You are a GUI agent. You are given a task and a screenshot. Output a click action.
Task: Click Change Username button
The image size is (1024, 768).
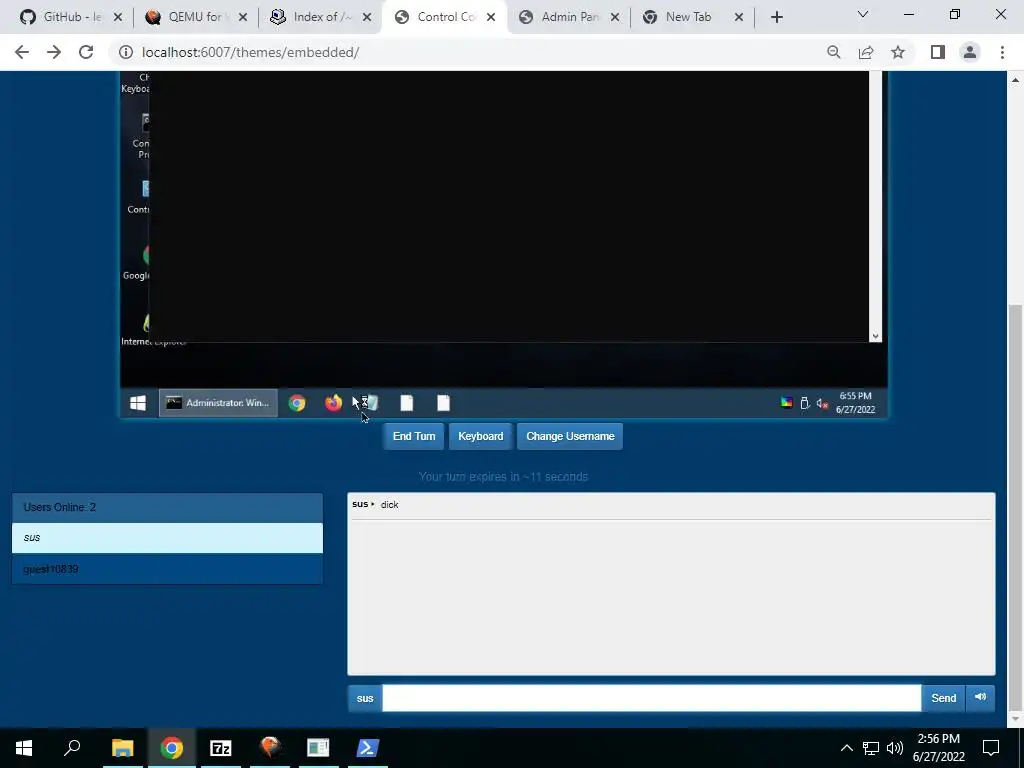pyautogui.click(x=570, y=436)
